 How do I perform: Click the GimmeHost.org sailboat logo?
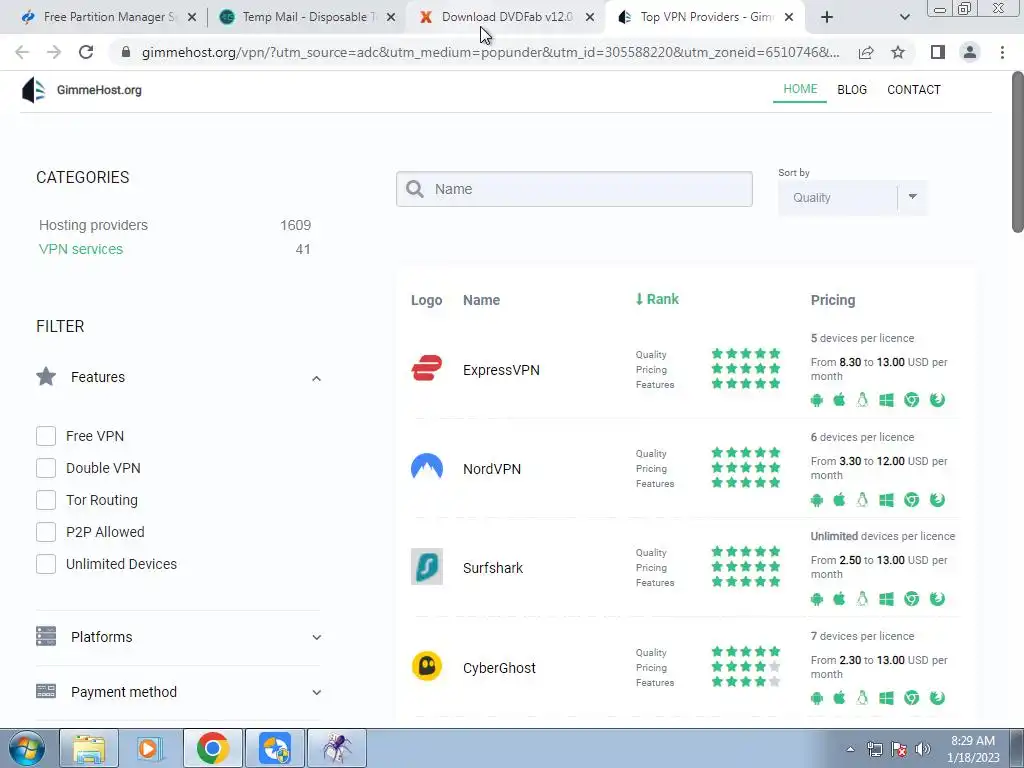point(33,90)
